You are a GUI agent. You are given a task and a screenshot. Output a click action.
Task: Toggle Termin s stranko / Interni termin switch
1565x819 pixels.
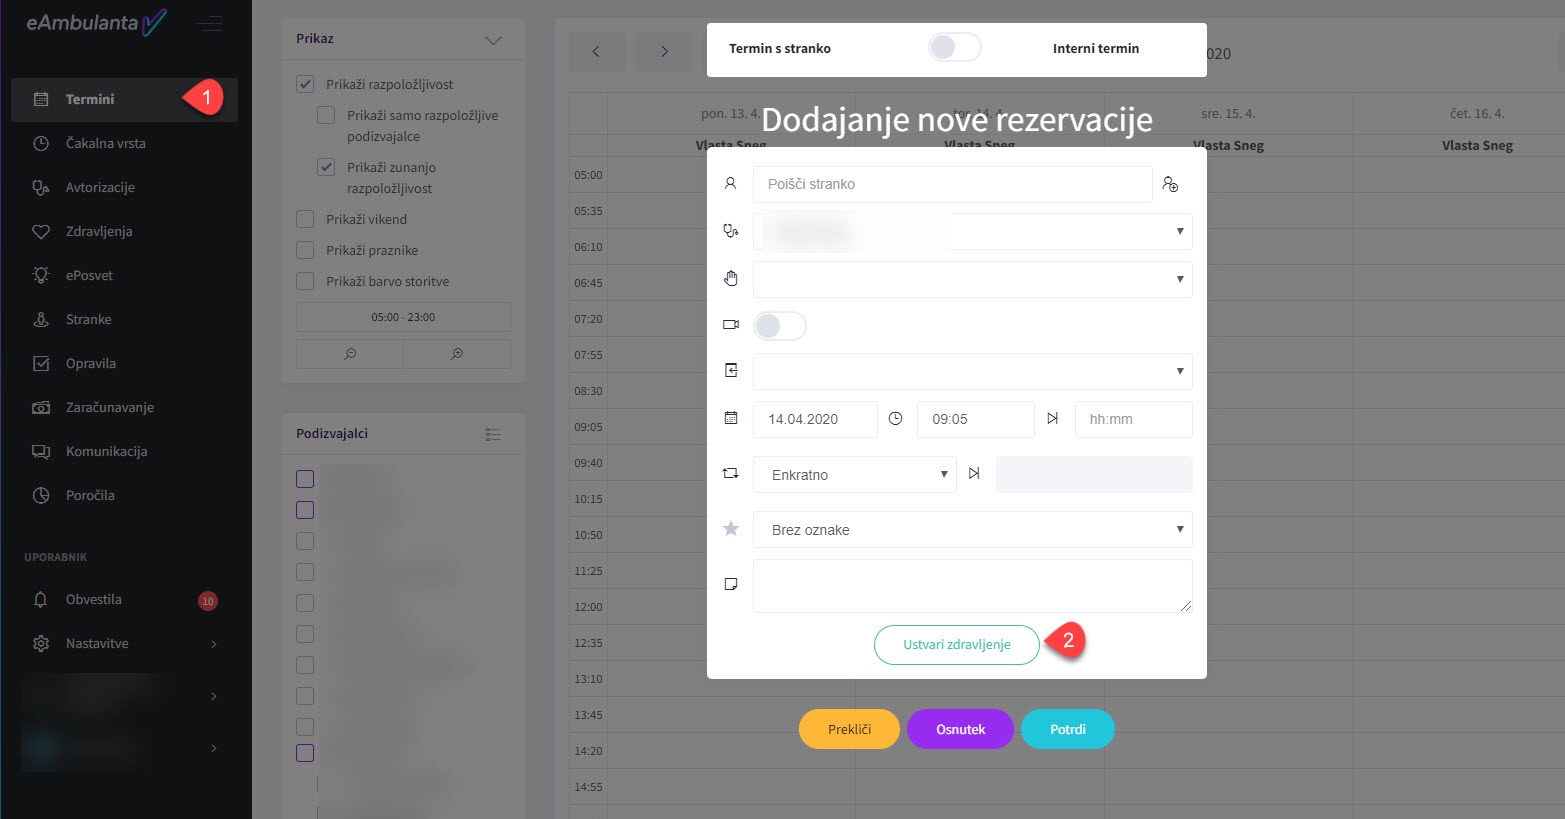(x=954, y=48)
